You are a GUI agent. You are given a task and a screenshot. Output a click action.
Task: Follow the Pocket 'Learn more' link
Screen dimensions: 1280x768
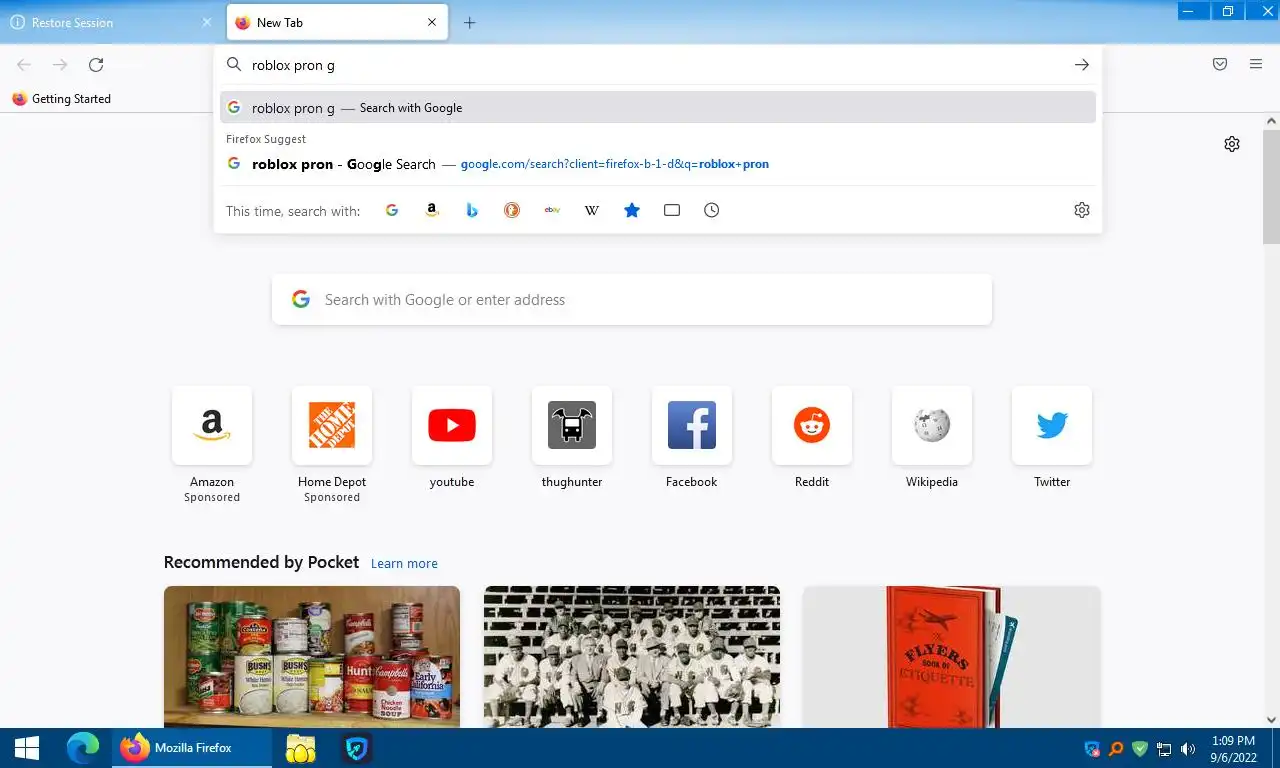click(404, 563)
